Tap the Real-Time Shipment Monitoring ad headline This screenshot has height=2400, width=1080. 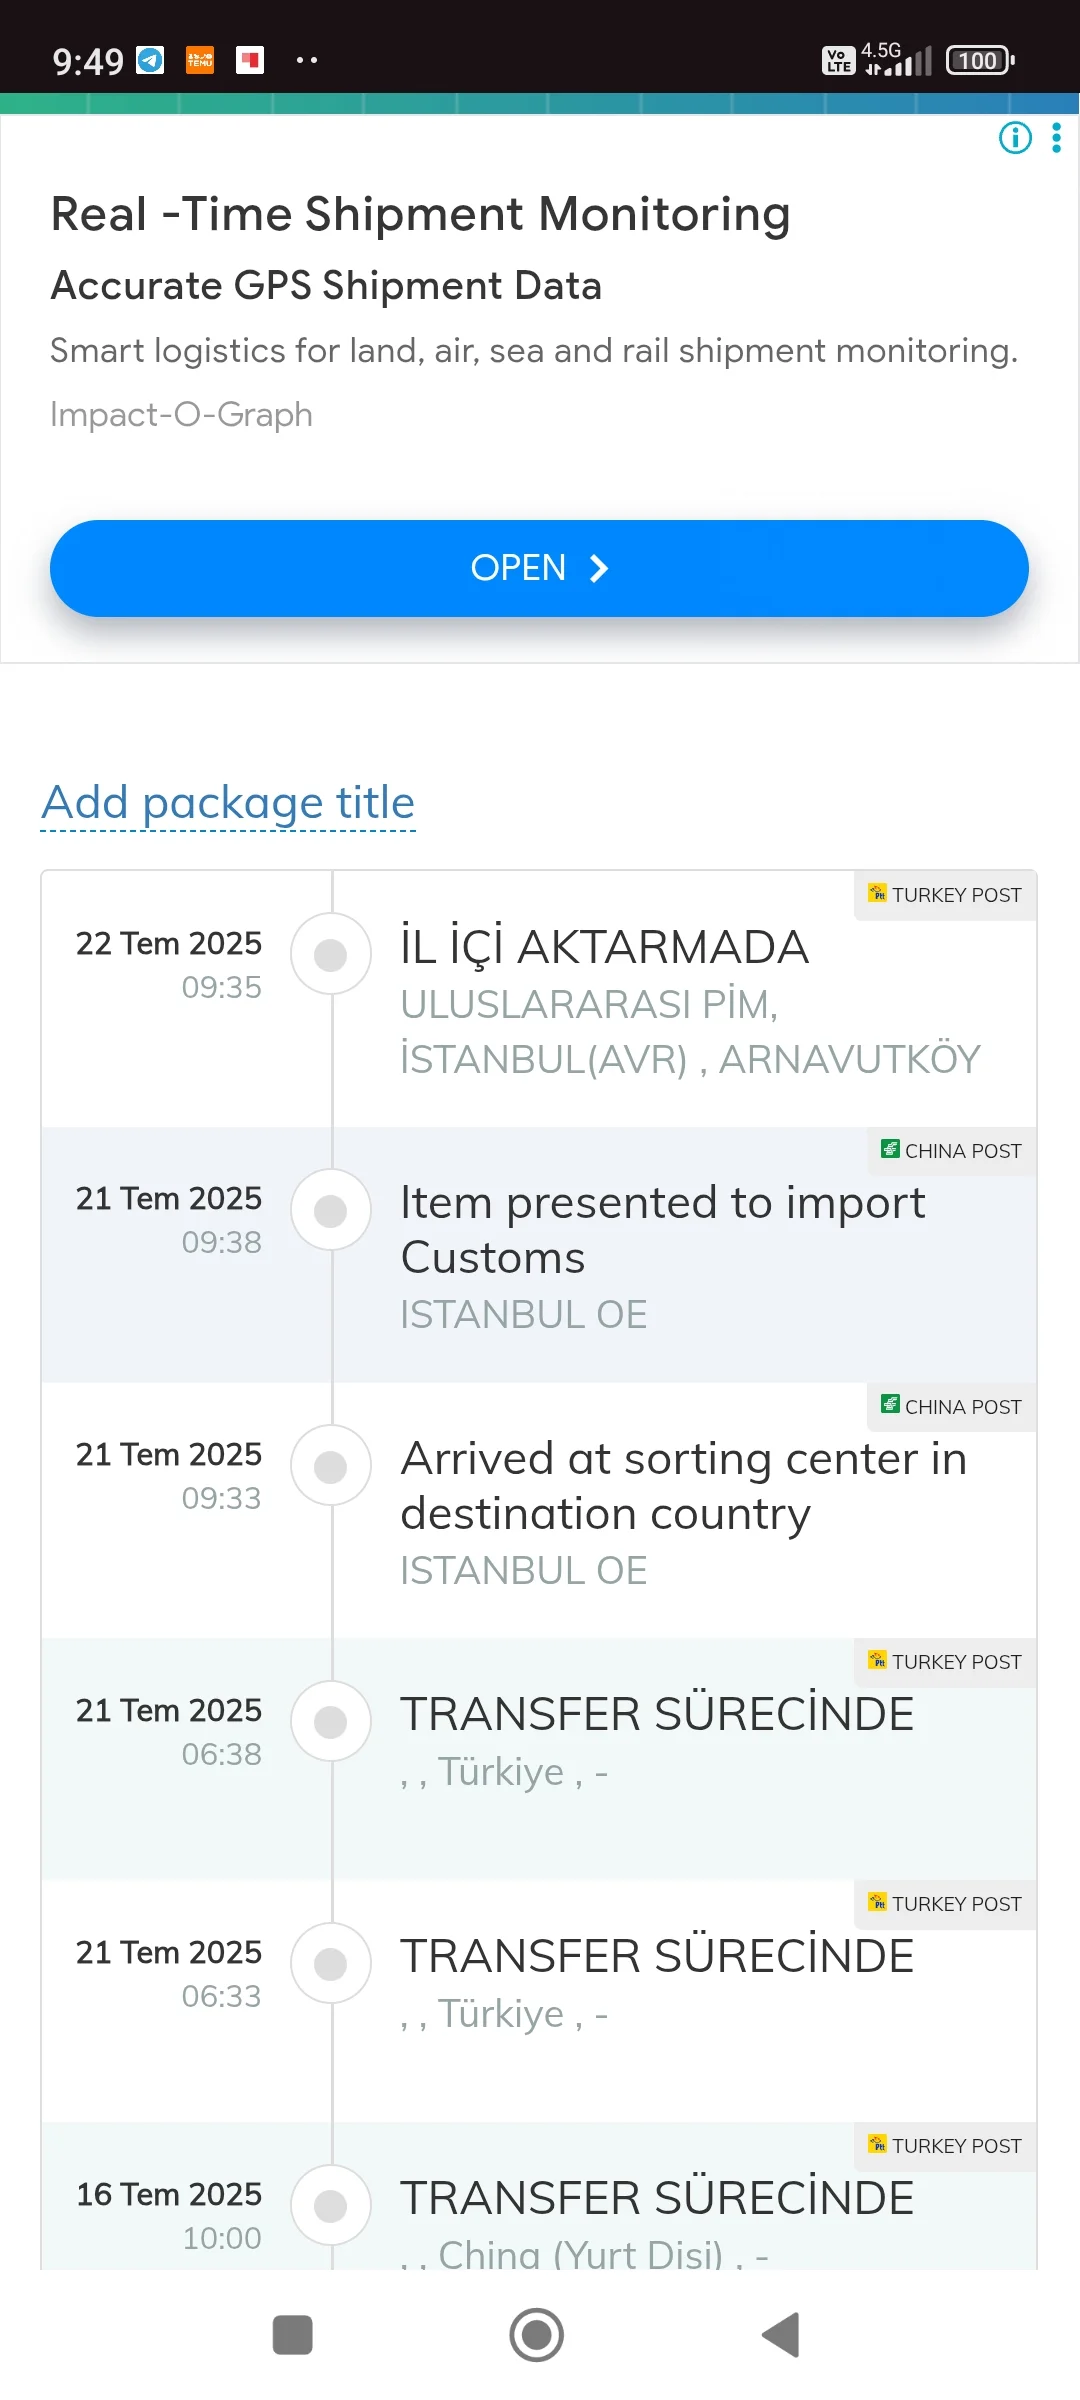420,214
